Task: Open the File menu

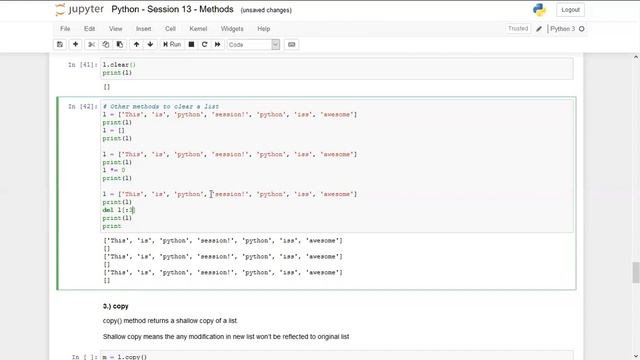Action: [x=65, y=29]
